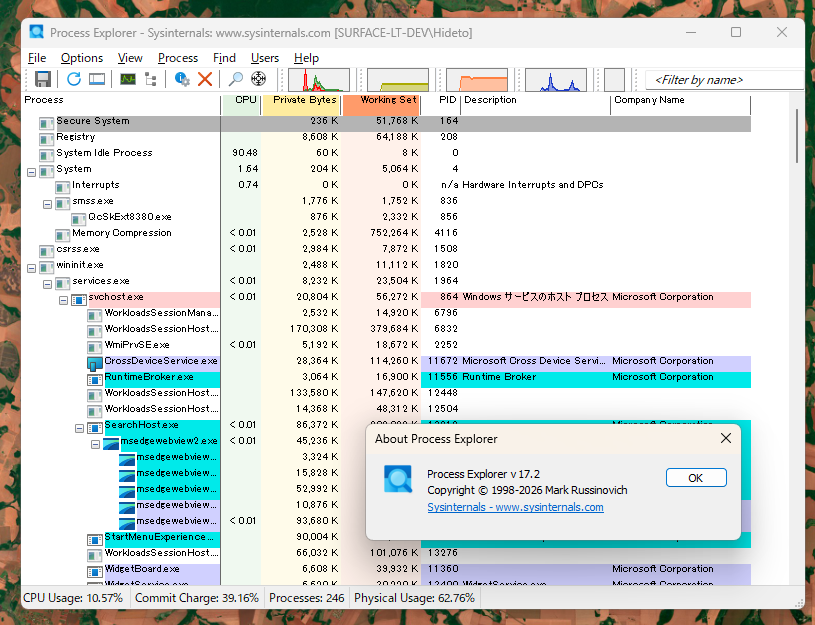The height and width of the screenshot is (625, 815).
Task: Click the Physical Usage status entry
Action: point(414,598)
